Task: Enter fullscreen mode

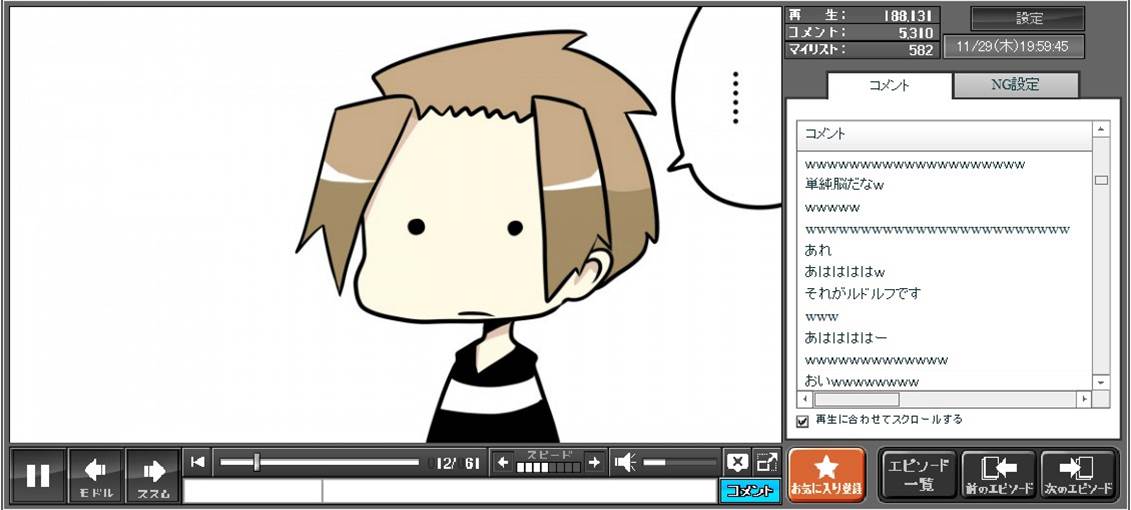Action: click(x=767, y=462)
